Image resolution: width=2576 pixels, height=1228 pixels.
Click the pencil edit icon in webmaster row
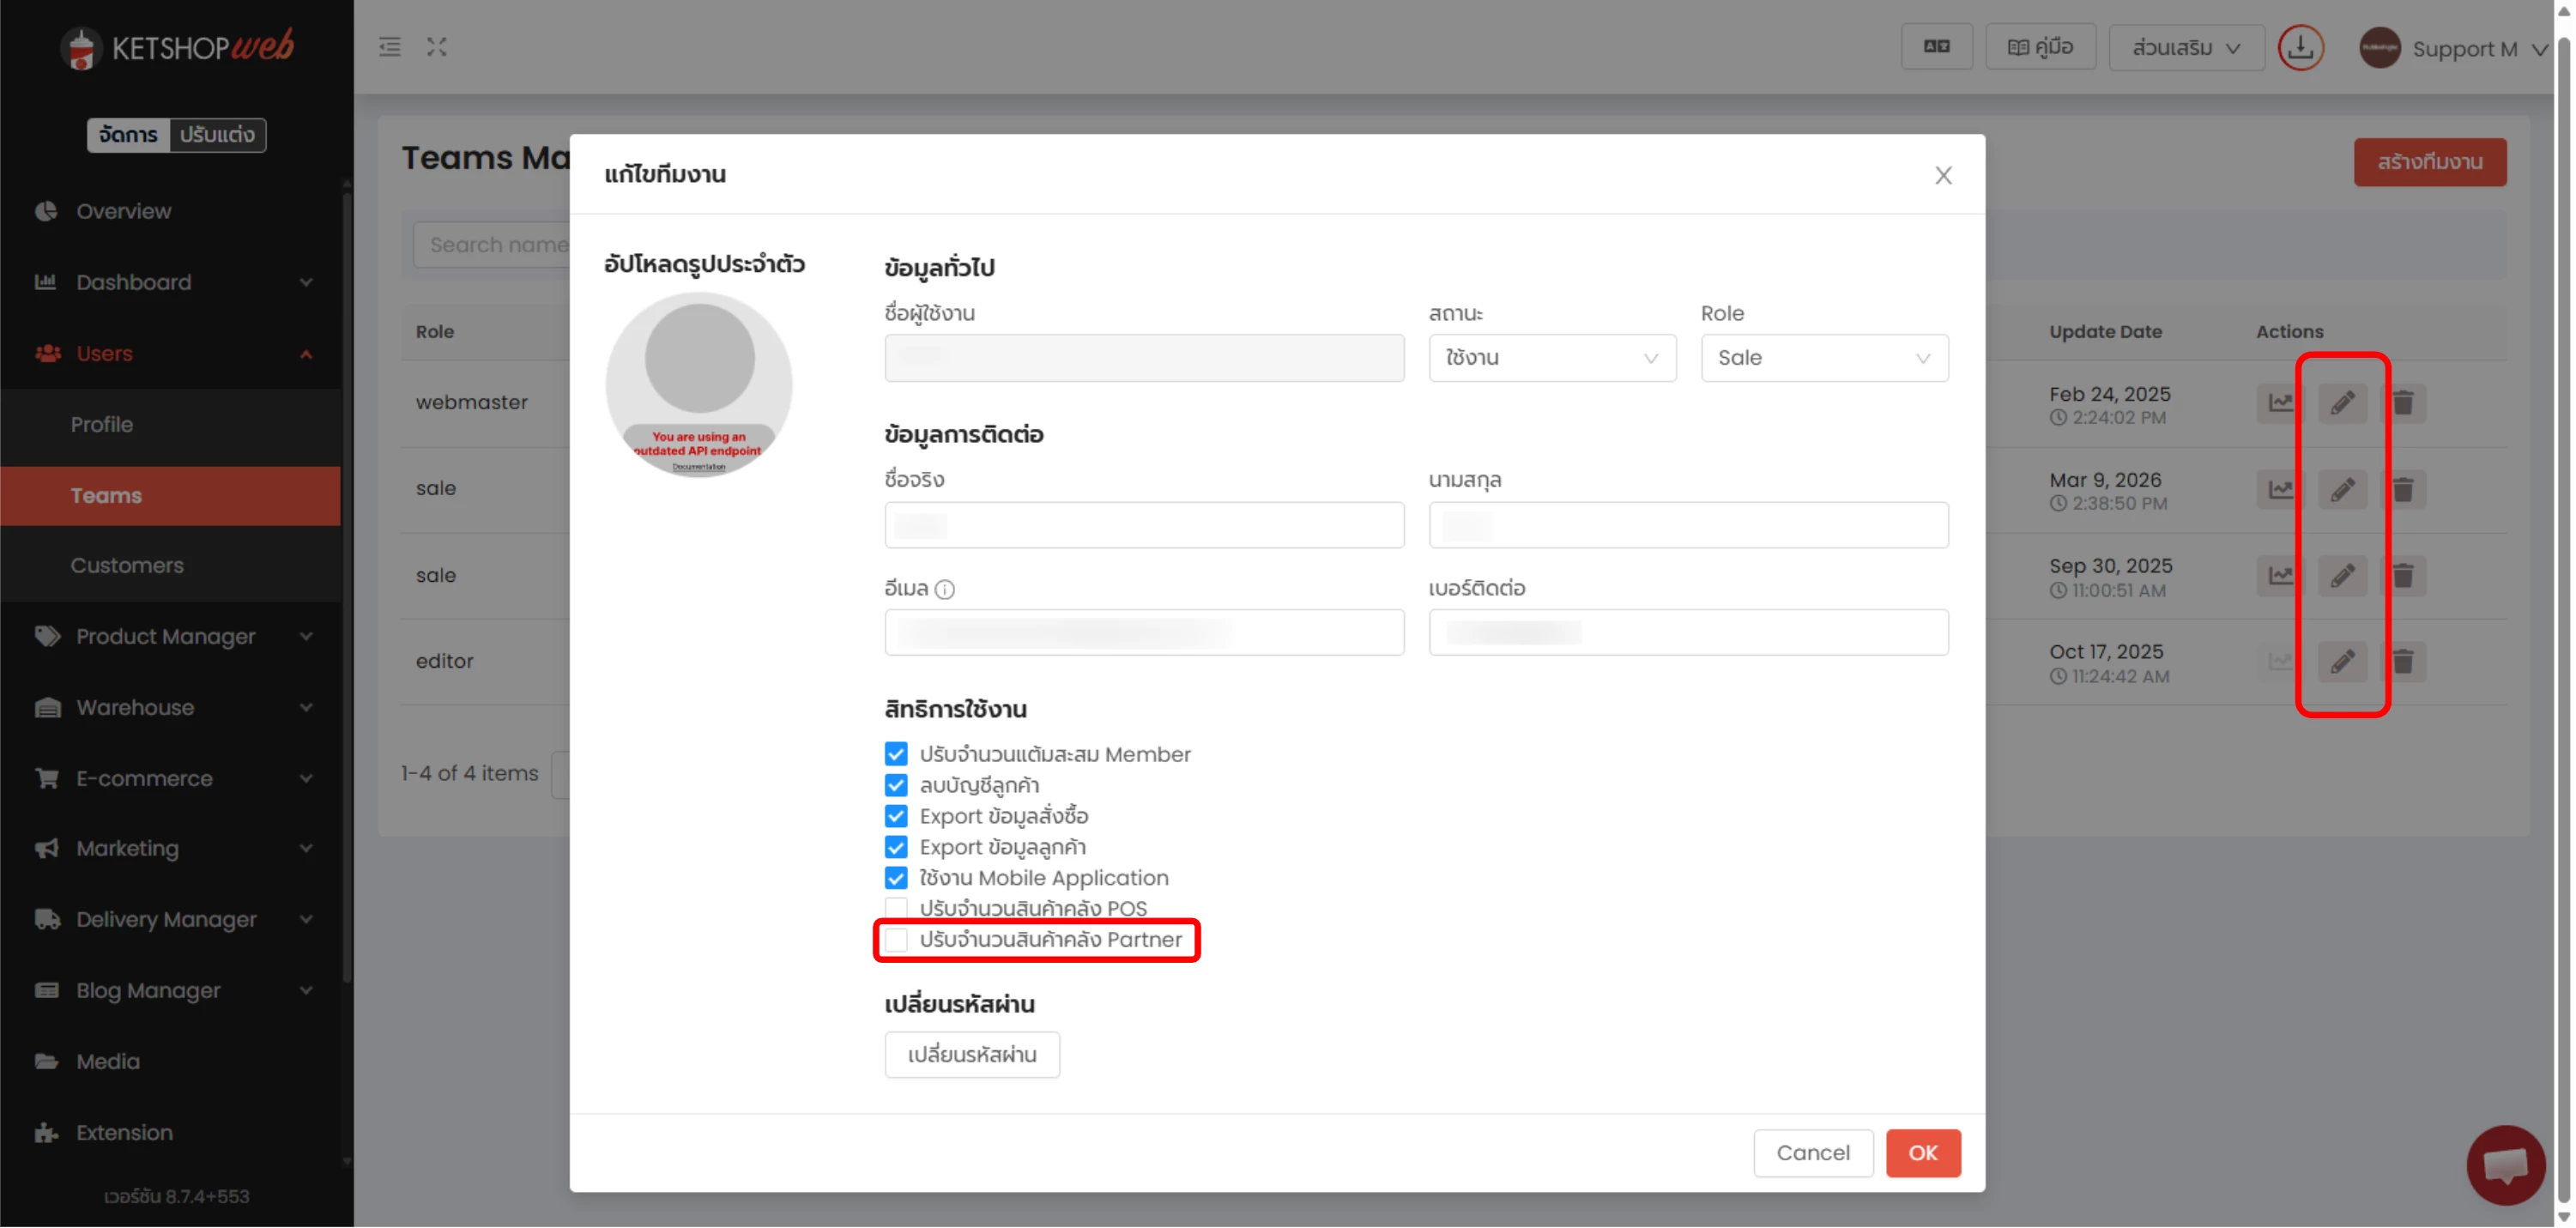coord(2342,403)
